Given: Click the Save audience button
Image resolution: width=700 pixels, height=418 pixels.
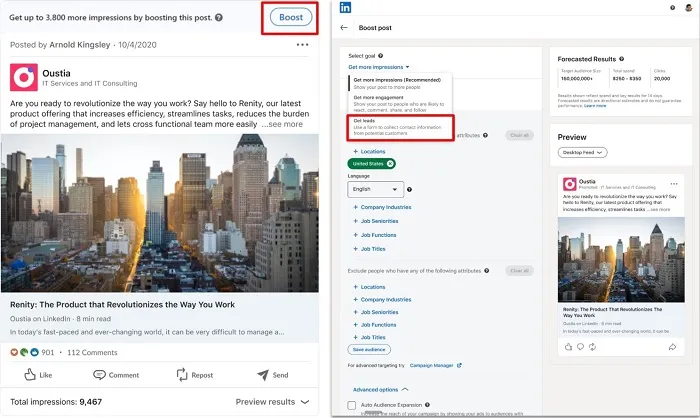Looking at the screenshot, I should [369, 349].
